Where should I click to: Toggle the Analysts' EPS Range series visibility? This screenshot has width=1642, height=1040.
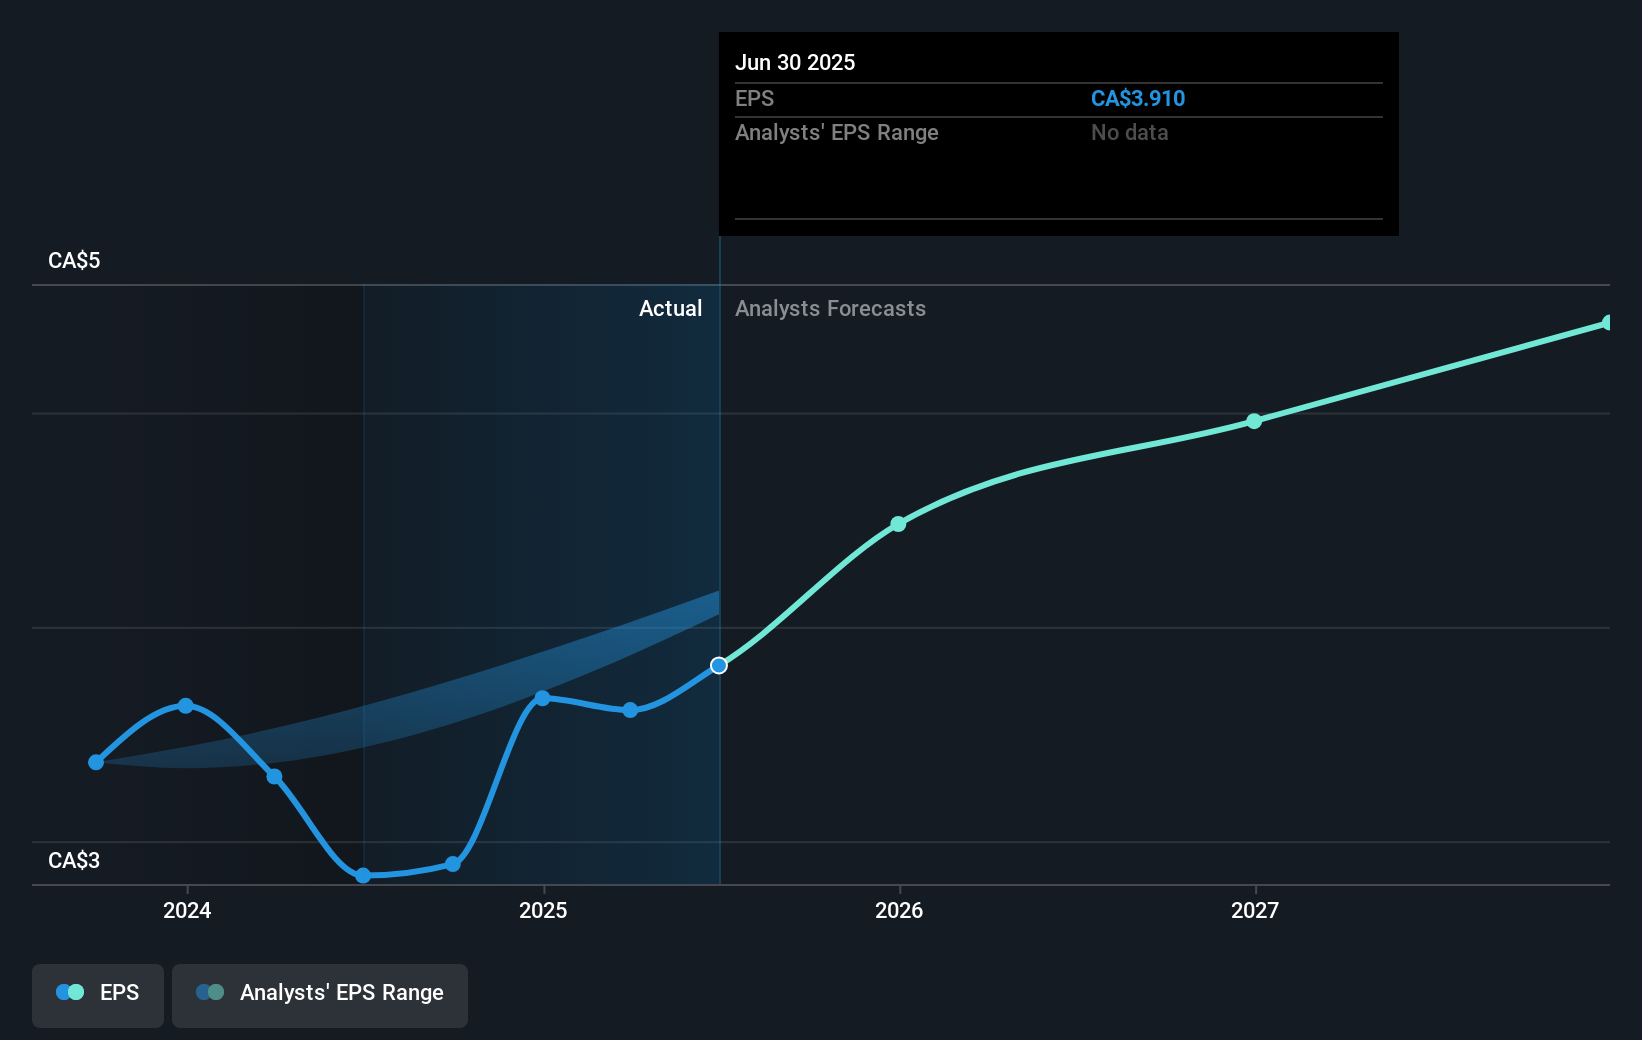coord(320,993)
